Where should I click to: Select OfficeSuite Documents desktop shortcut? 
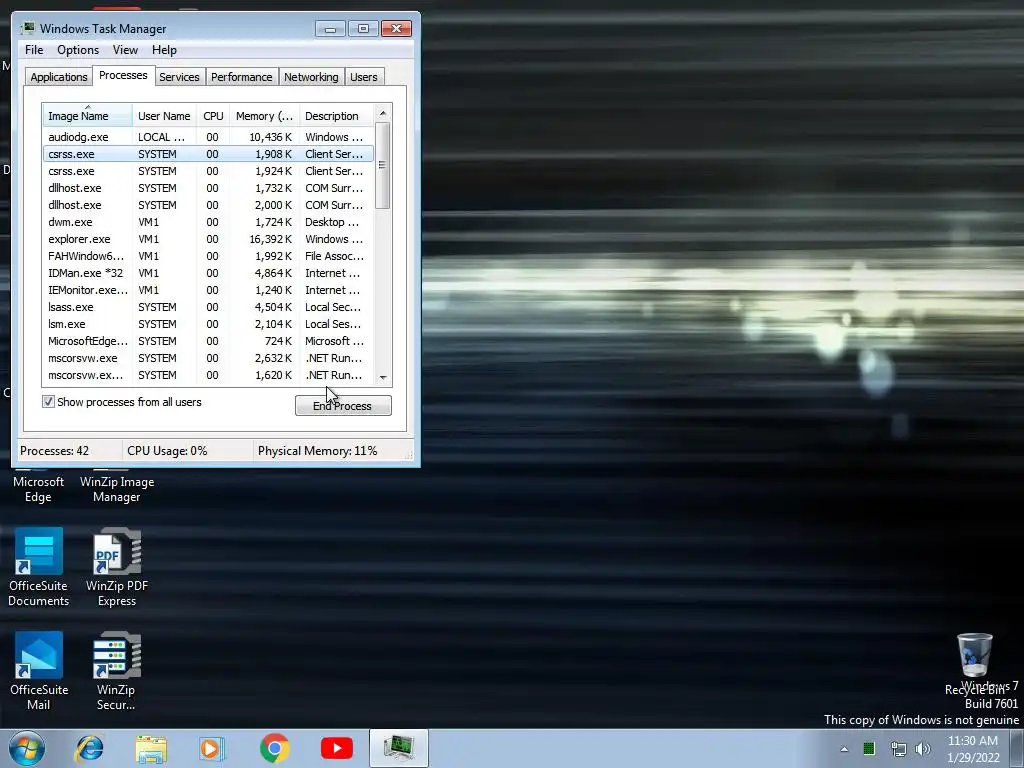pyautogui.click(x=39, y=567)
